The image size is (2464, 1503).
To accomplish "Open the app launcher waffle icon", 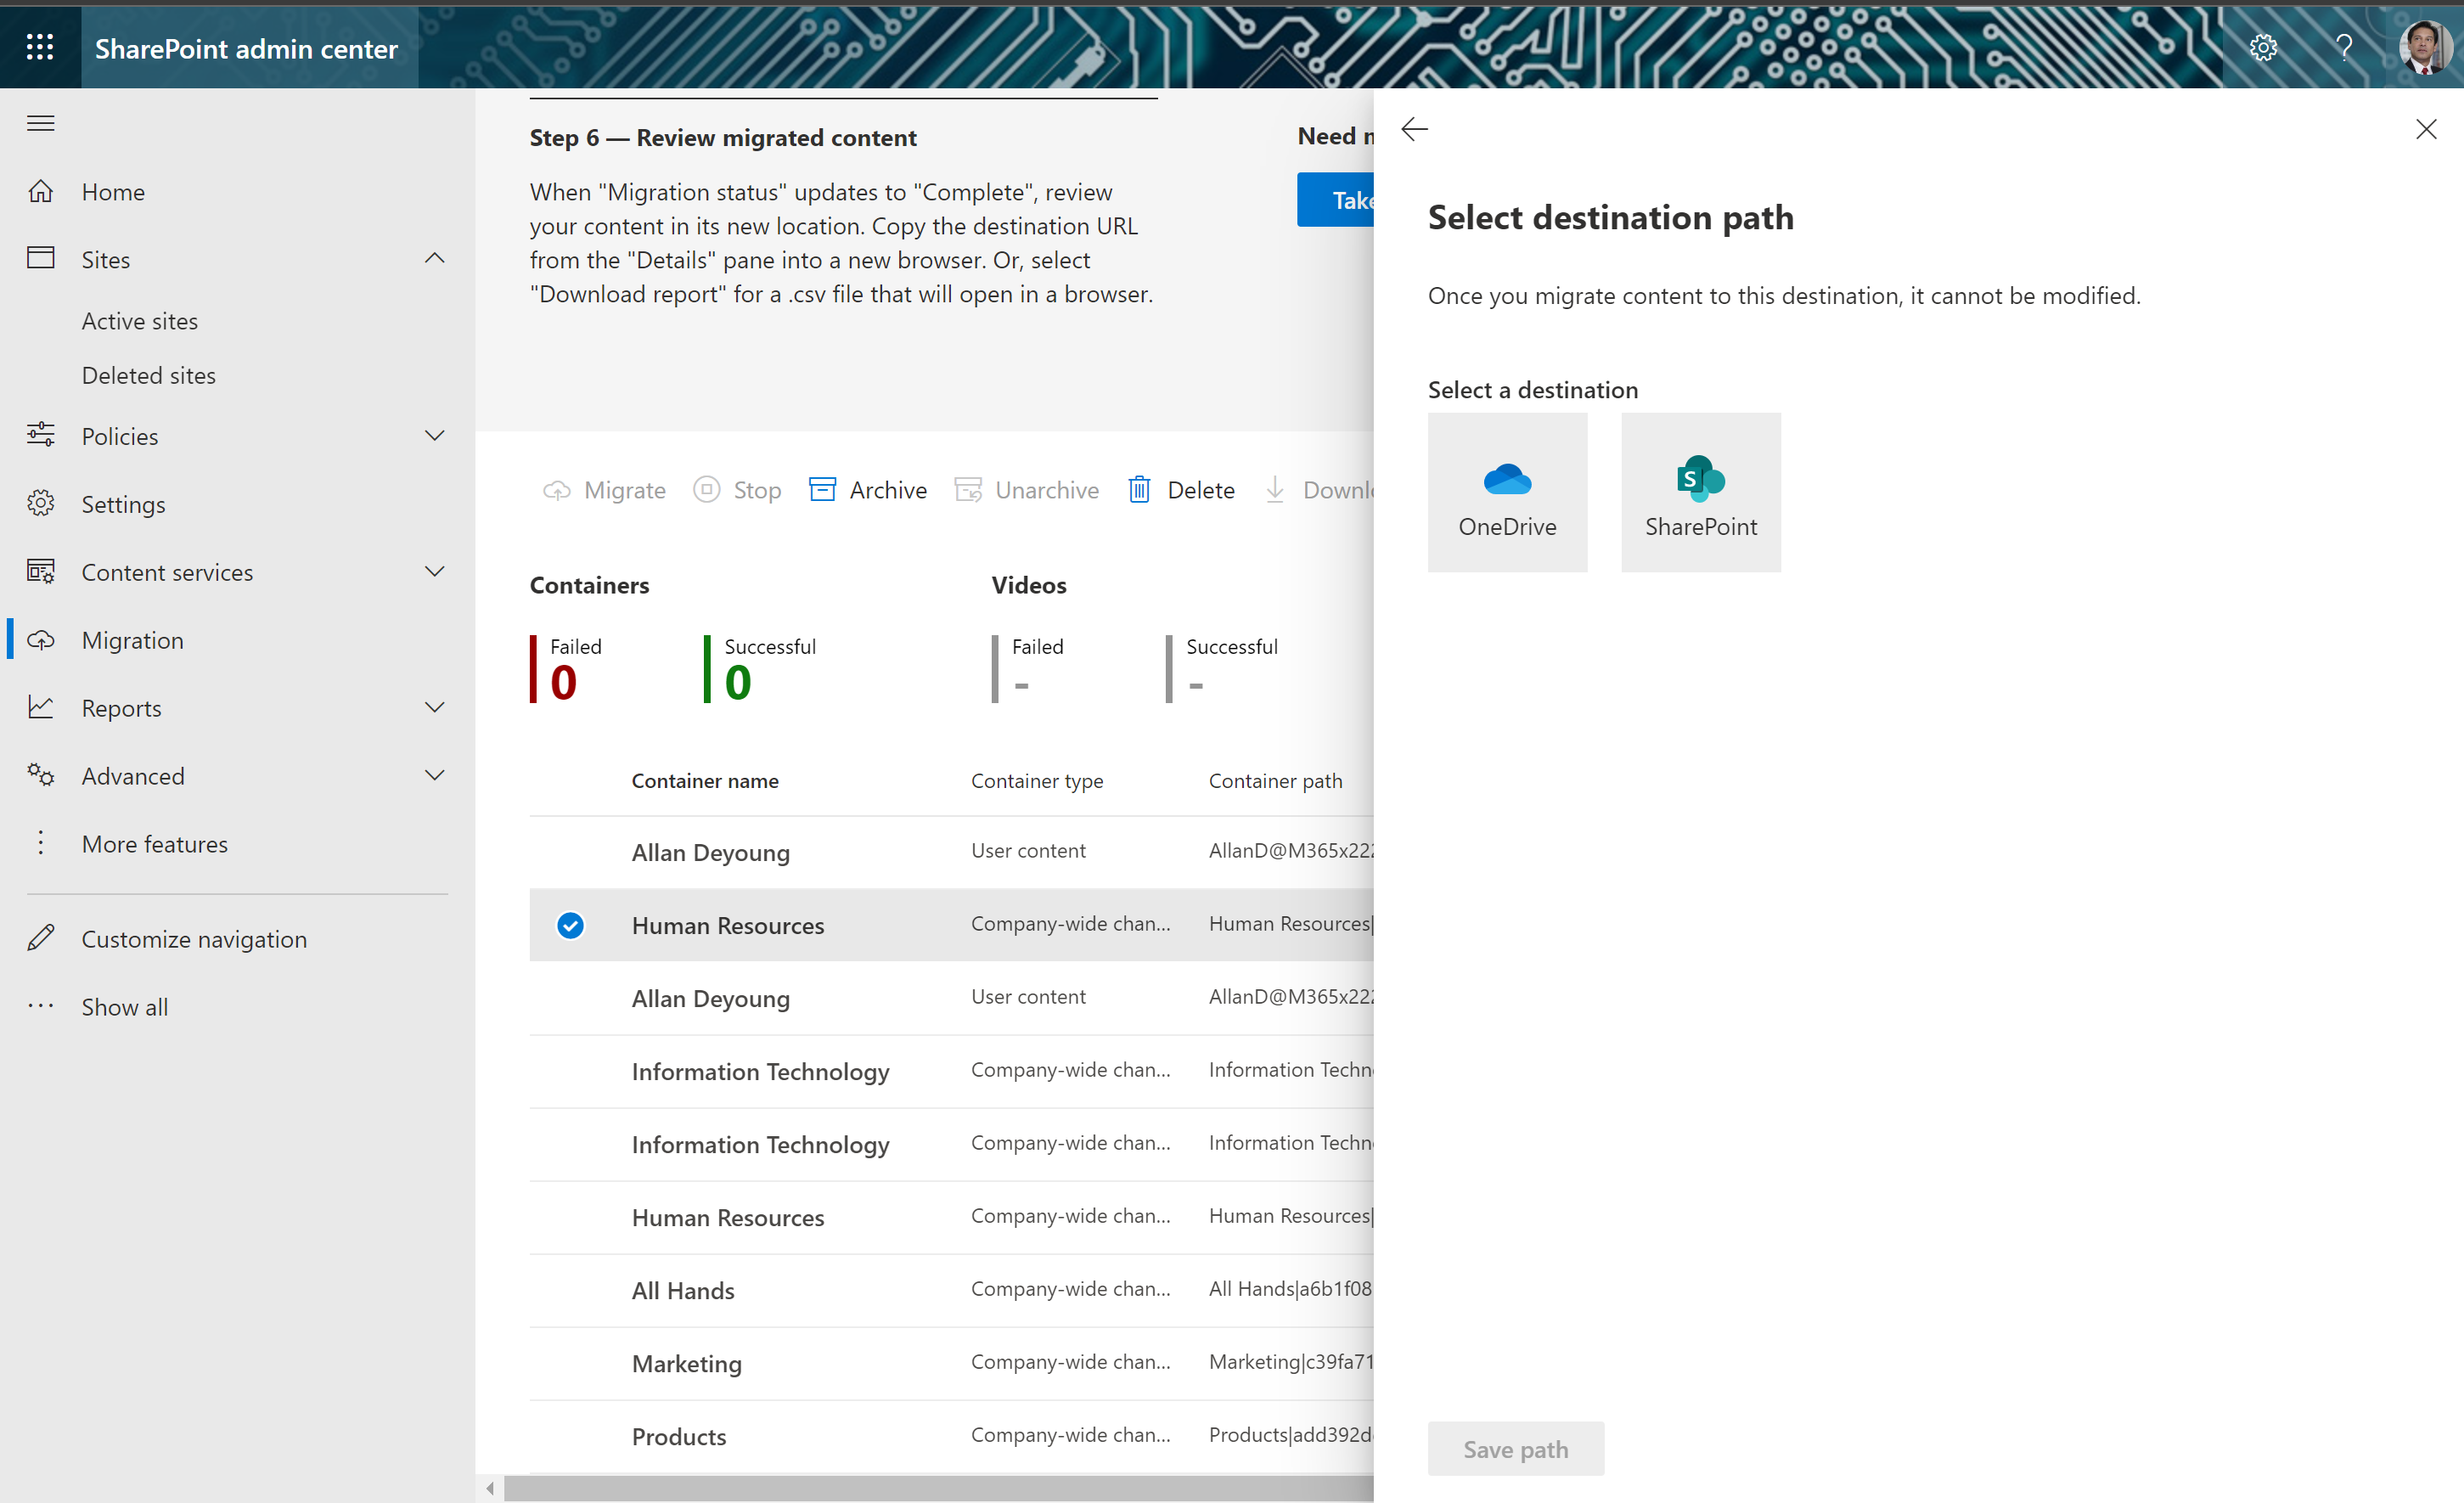I will 40,47.
